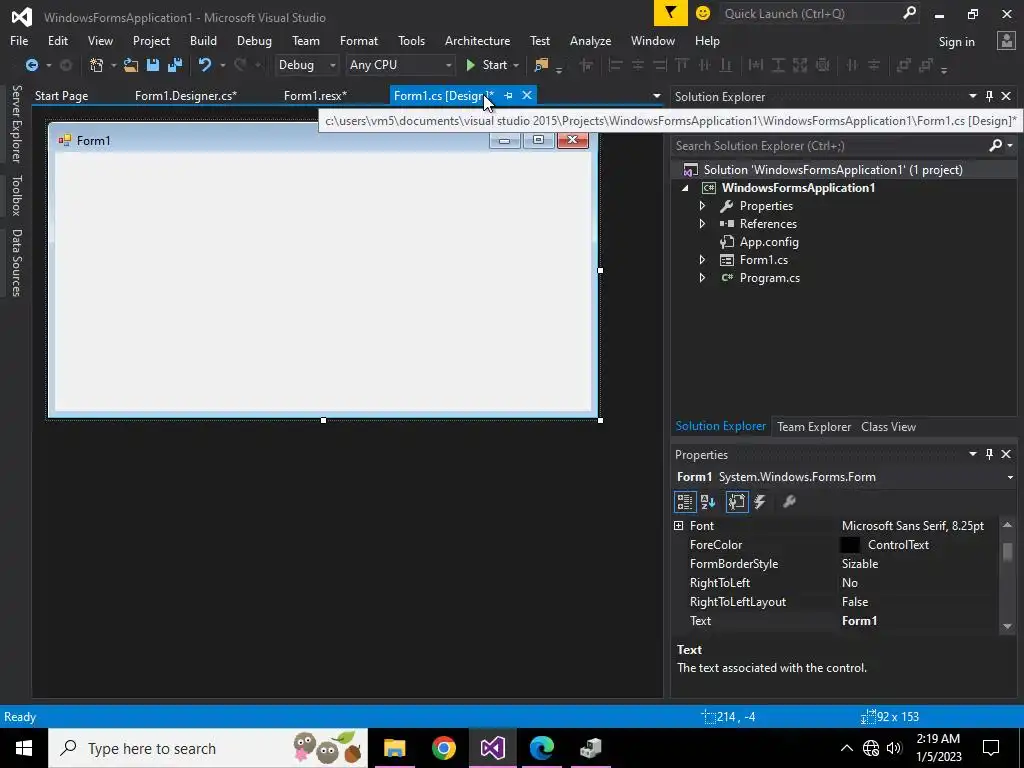Image resolution: width=1024 pixels, height=768 pixels.
Task: Open the Data Sources side tab
Action: 16,263
